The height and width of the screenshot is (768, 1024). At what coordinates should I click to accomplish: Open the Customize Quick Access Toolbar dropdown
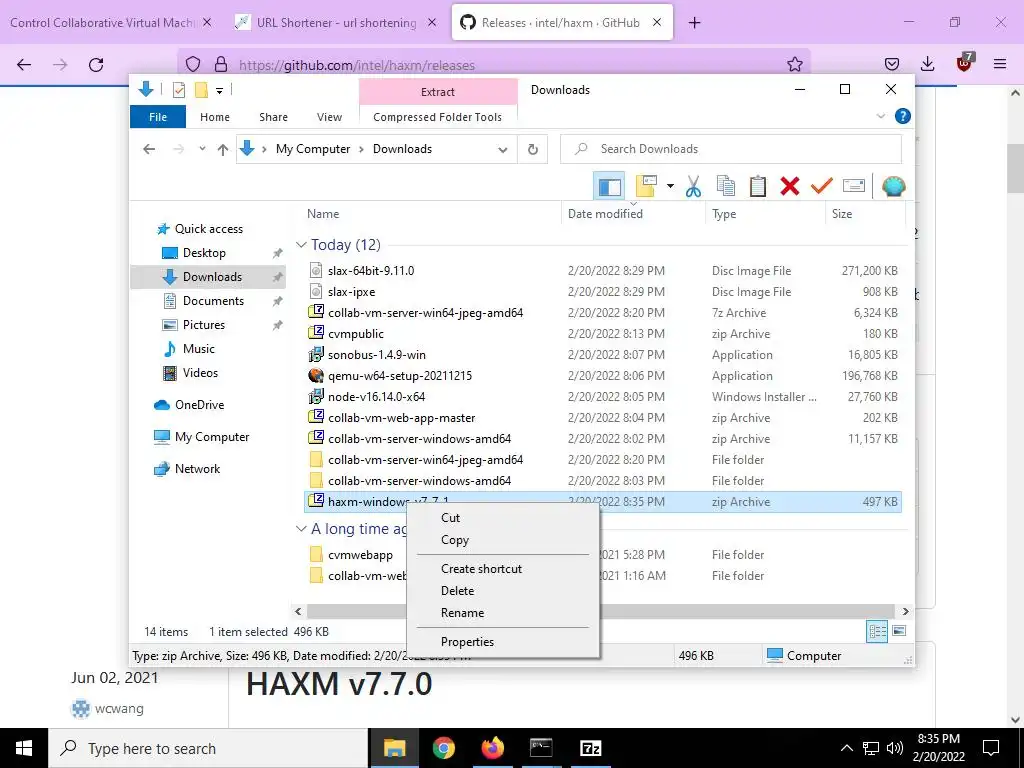click(x=219, y=91)
